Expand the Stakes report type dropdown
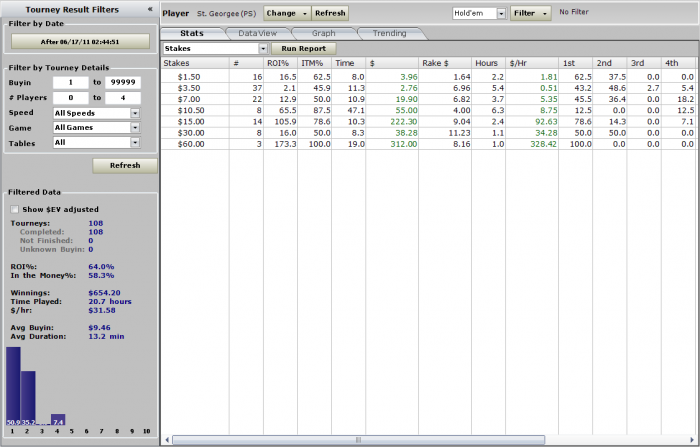Image resolution: width=700 pixels, height=447 pixels. pyautogui.click(x=263, y=49)
